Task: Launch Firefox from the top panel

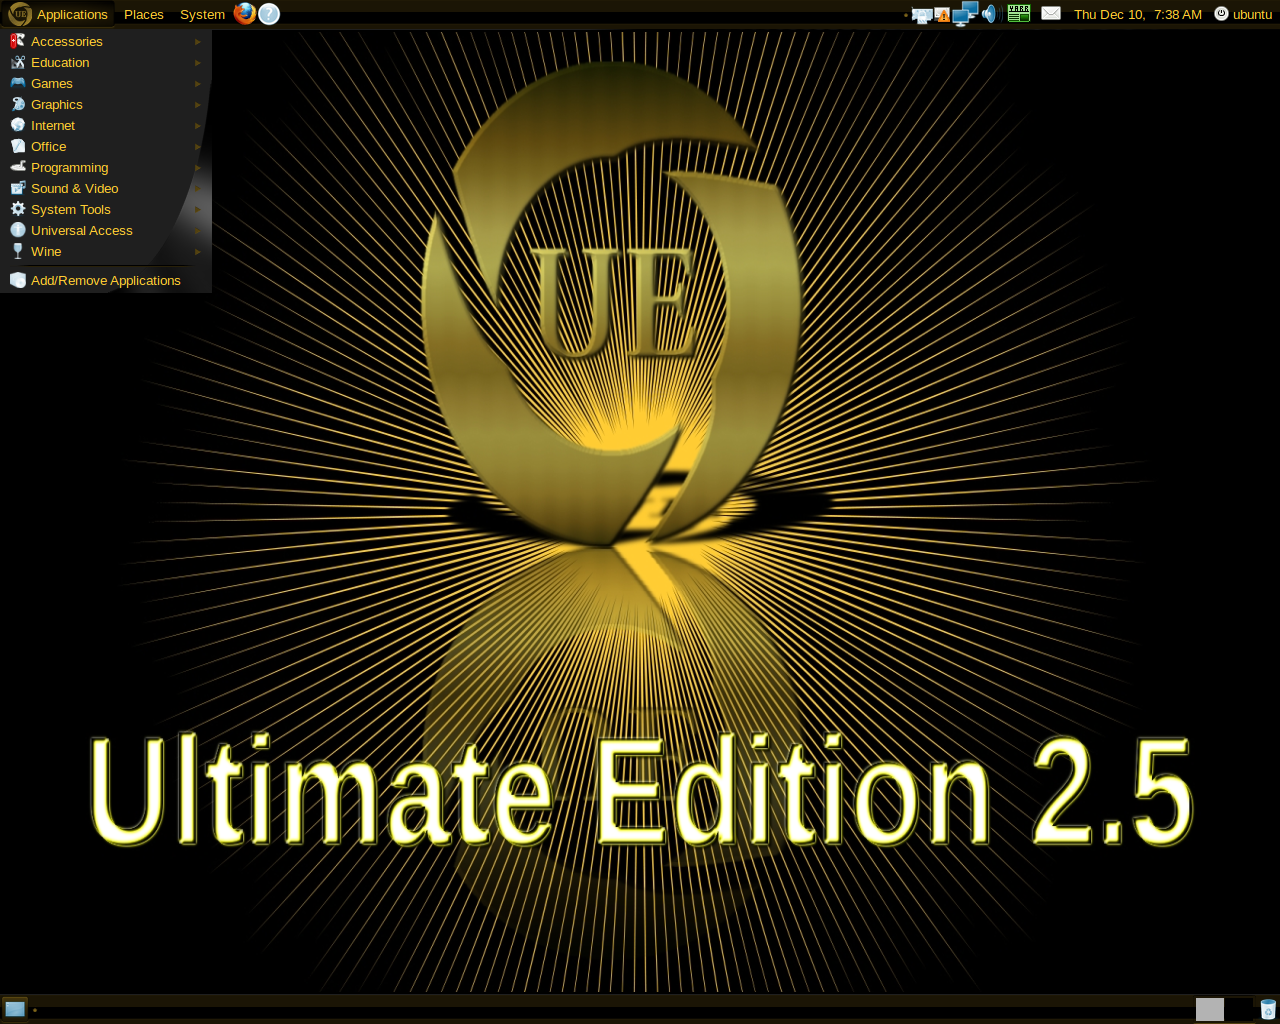Action: pyautogui.click(x=245, y=14)
